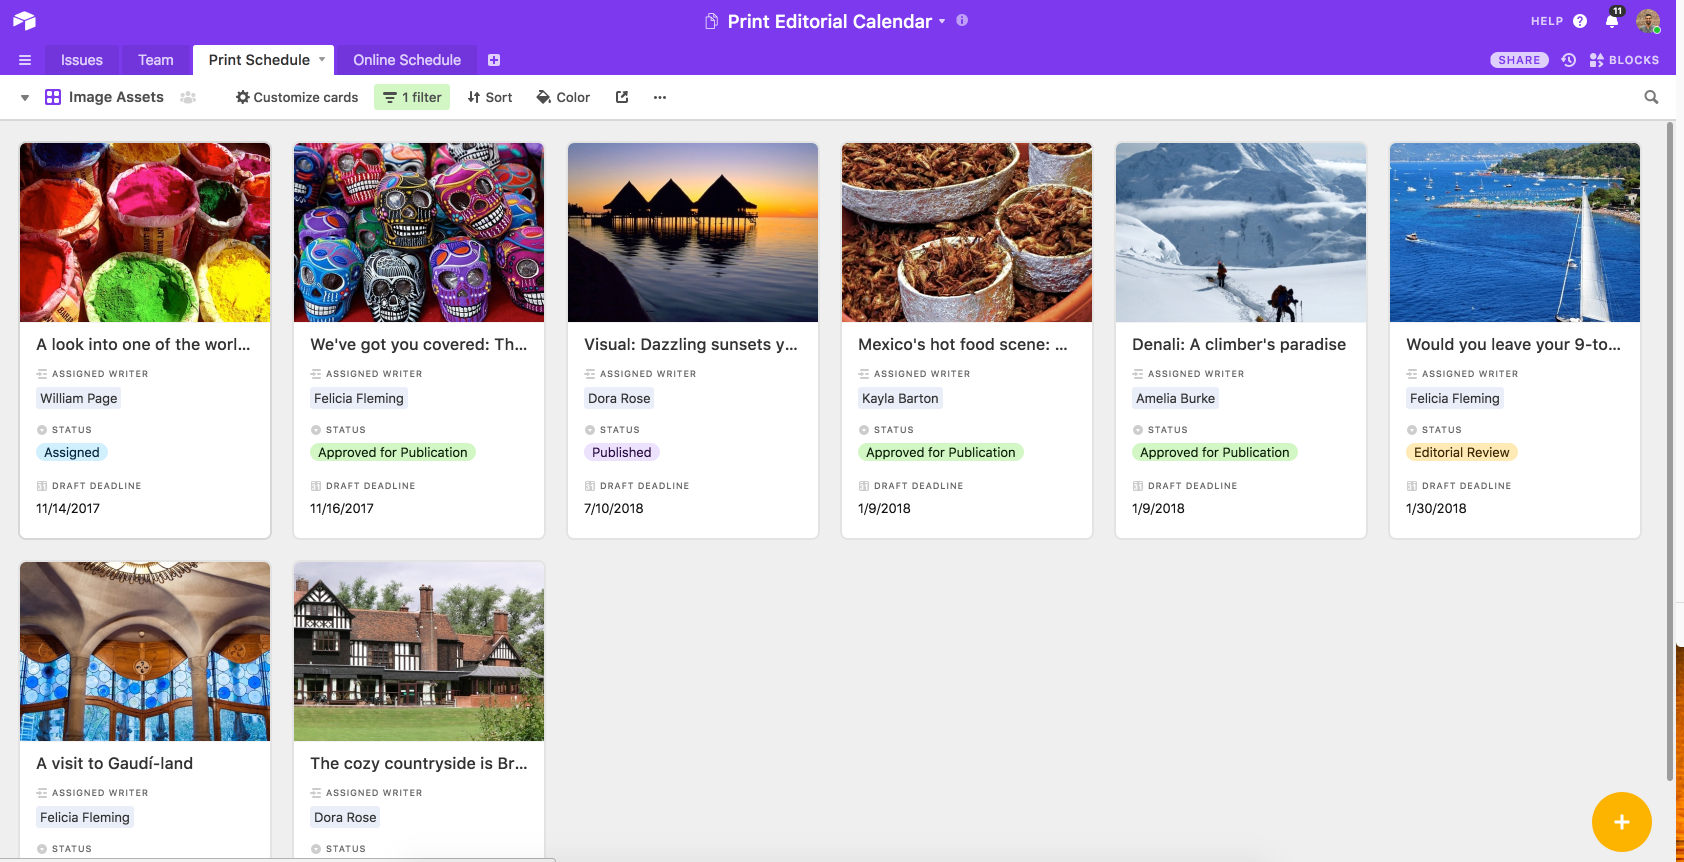Viewport: 1684px width, 862px height.
Task: Open the help question mark icon
Action: click(1580, 21)
